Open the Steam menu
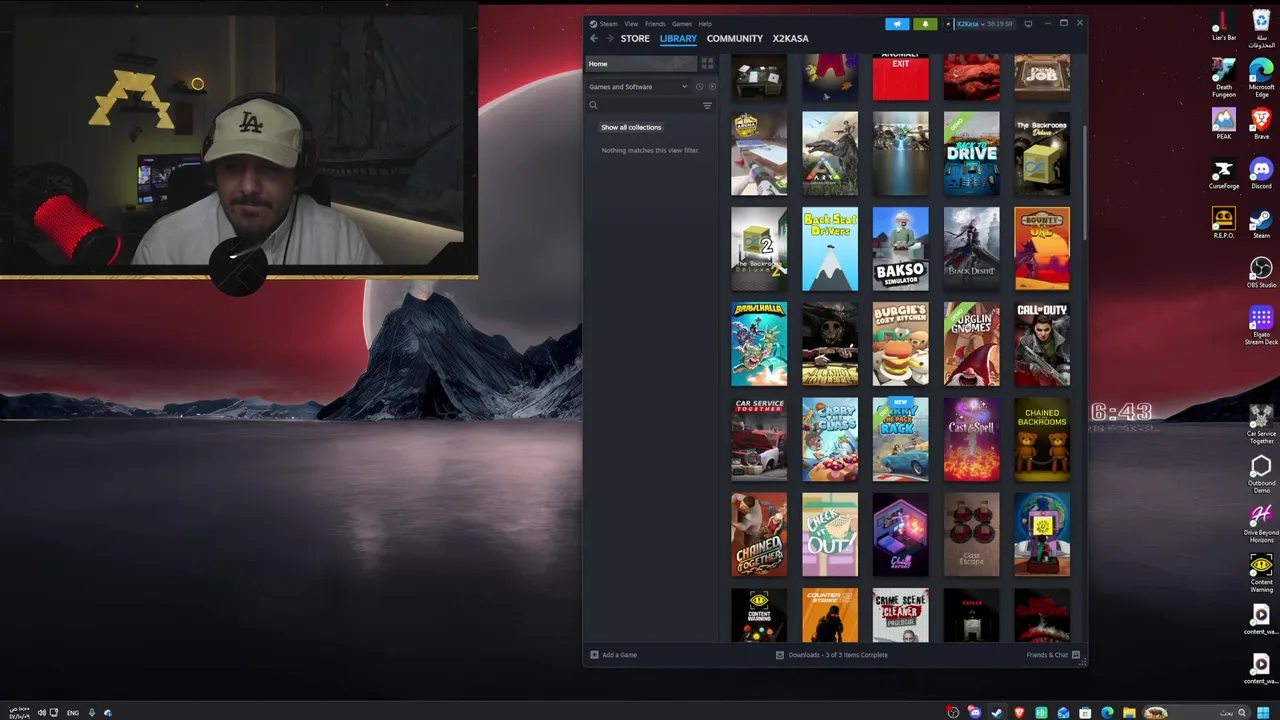The width and height of the screenshot is (1280, 720). pos(608,24)
